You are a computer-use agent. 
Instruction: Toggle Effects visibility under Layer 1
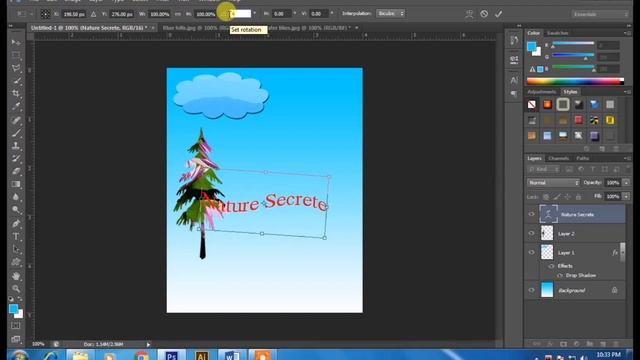(x=552, y=266)
